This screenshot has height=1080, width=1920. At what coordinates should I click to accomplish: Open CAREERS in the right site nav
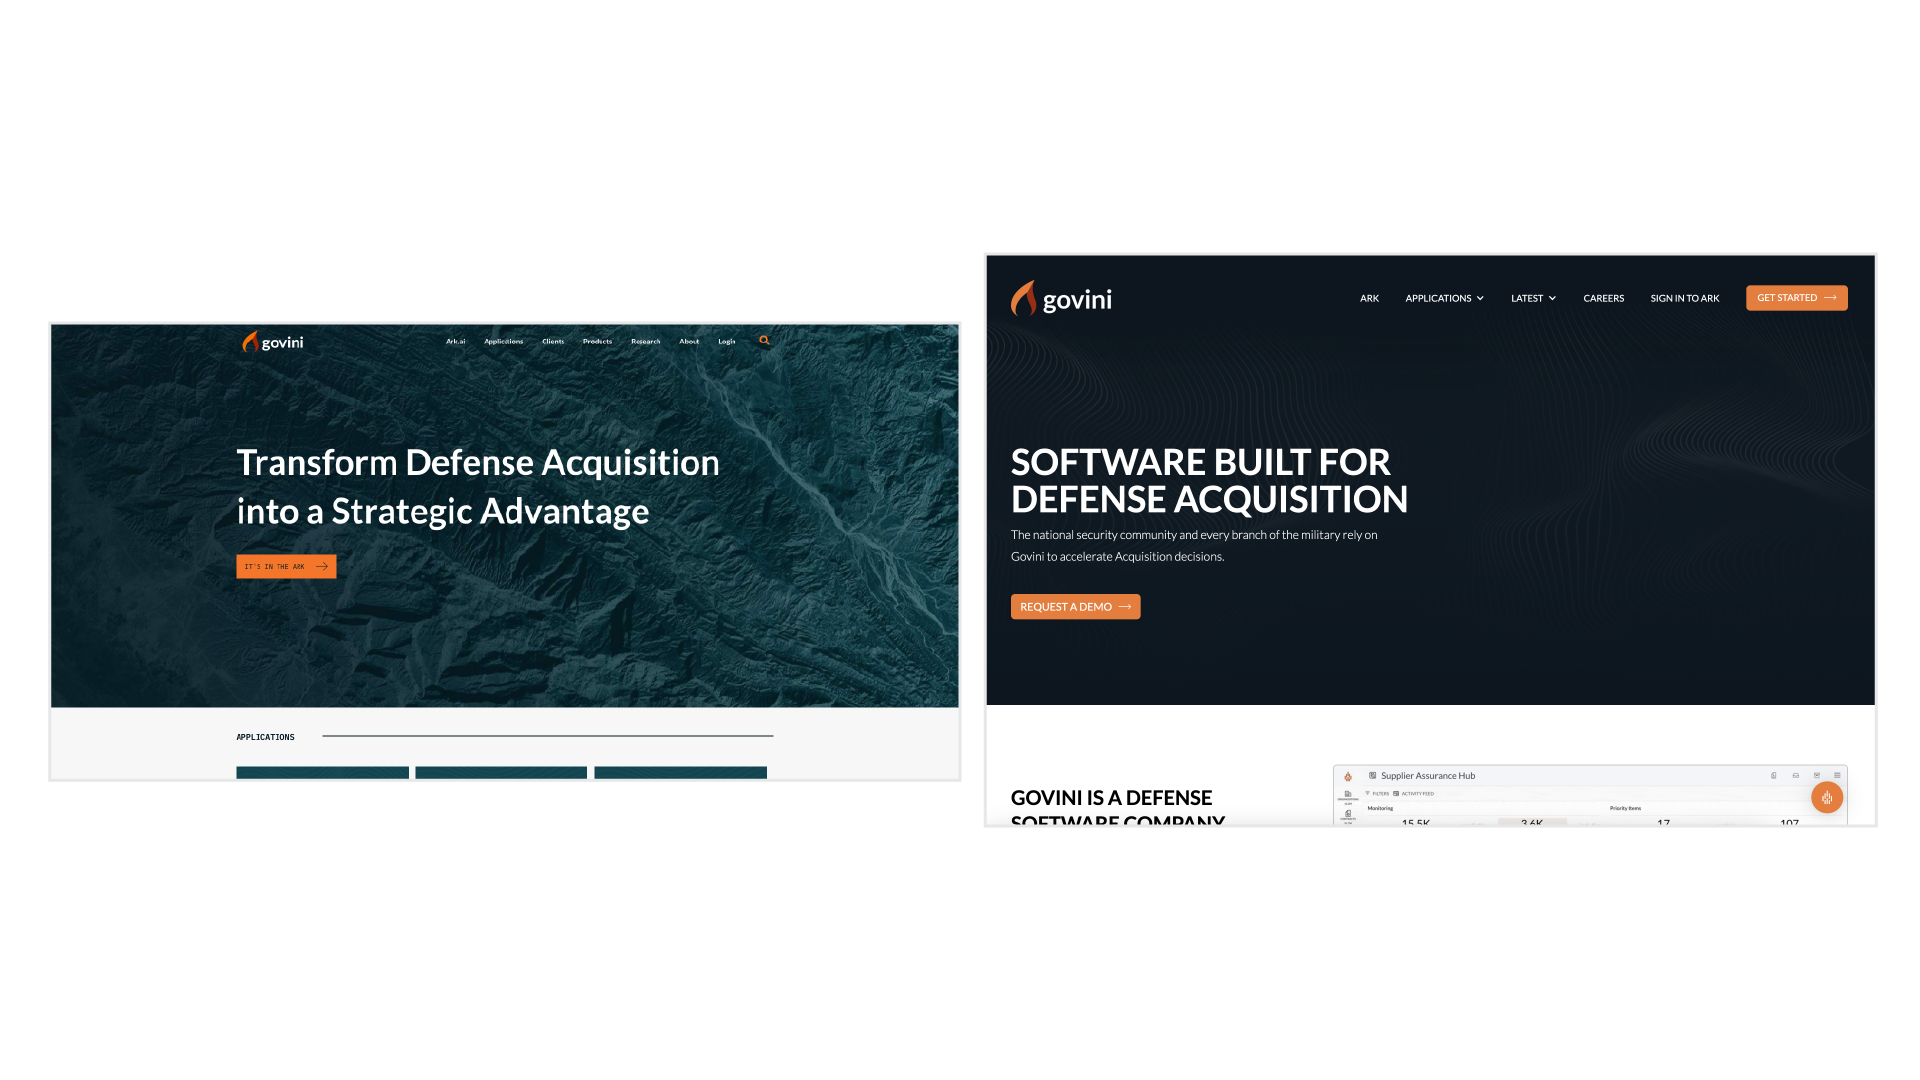[1603, 298]
